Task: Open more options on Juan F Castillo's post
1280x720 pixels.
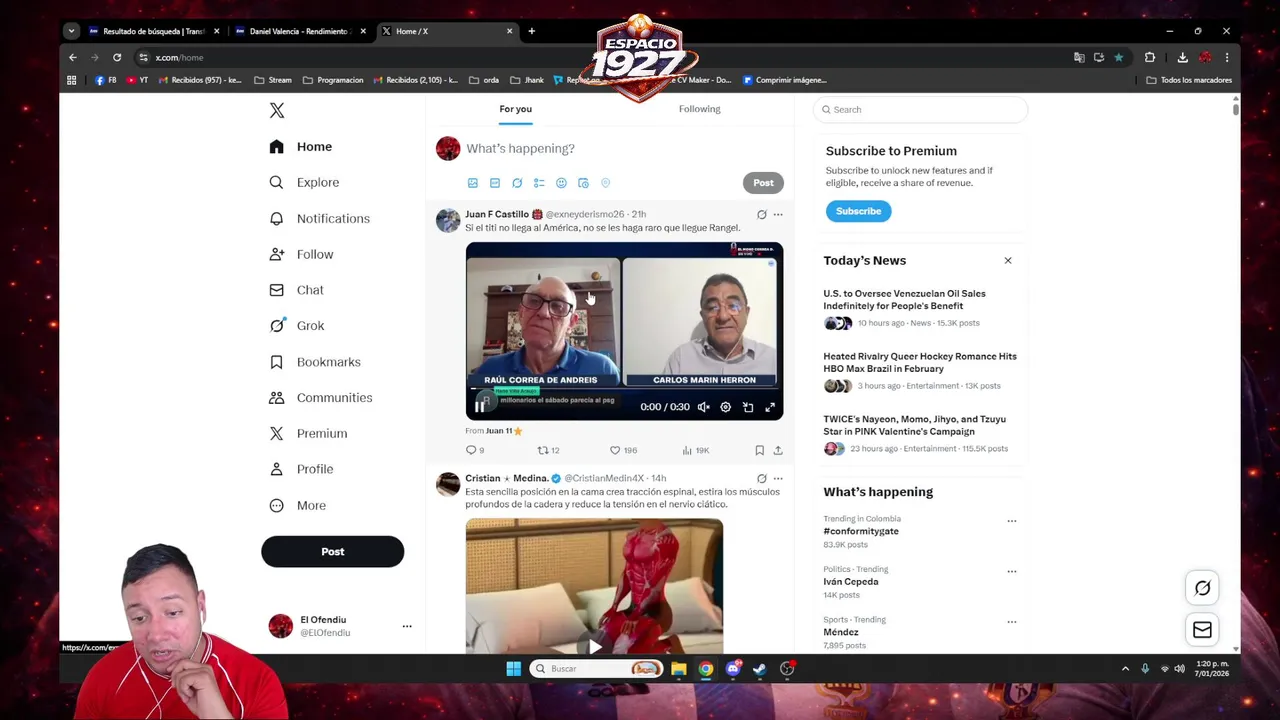Action: coord(778,214)
